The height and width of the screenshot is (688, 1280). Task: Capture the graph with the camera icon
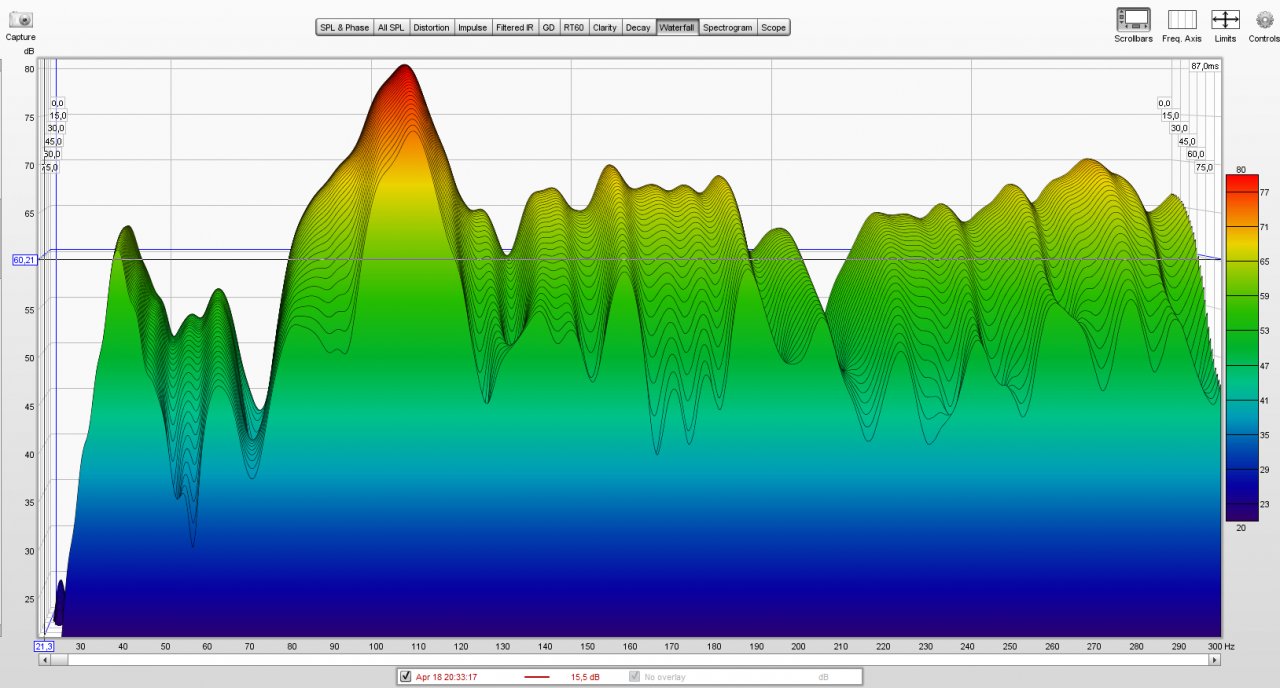20,20
